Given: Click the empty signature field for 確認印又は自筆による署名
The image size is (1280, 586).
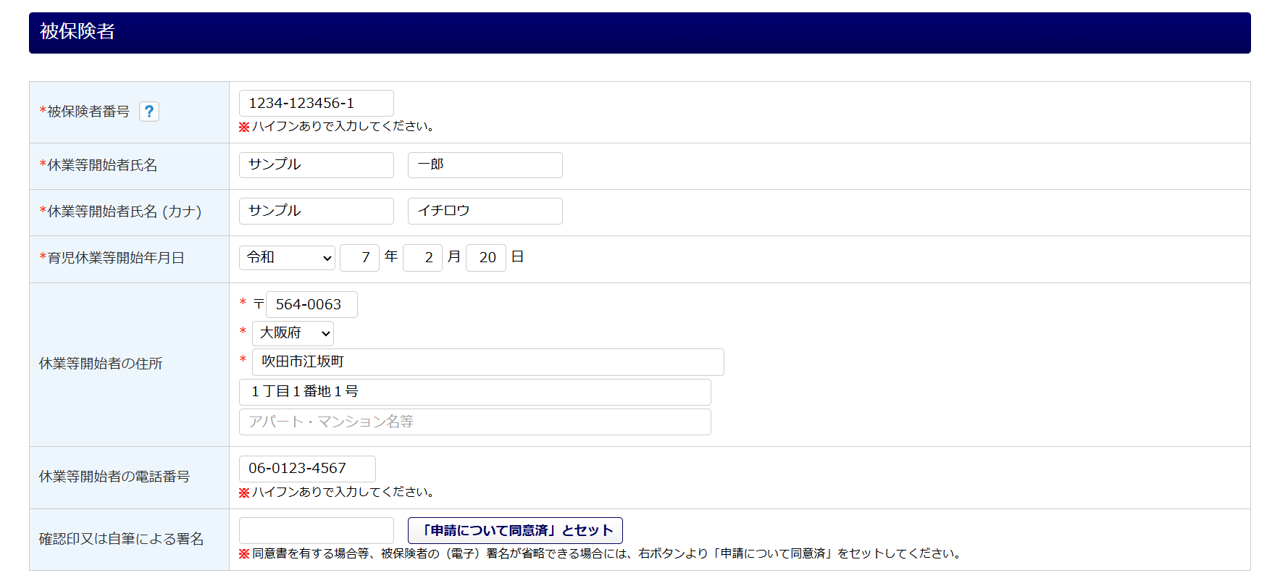Looking at the screenshot, I should [x=316, y=531].
